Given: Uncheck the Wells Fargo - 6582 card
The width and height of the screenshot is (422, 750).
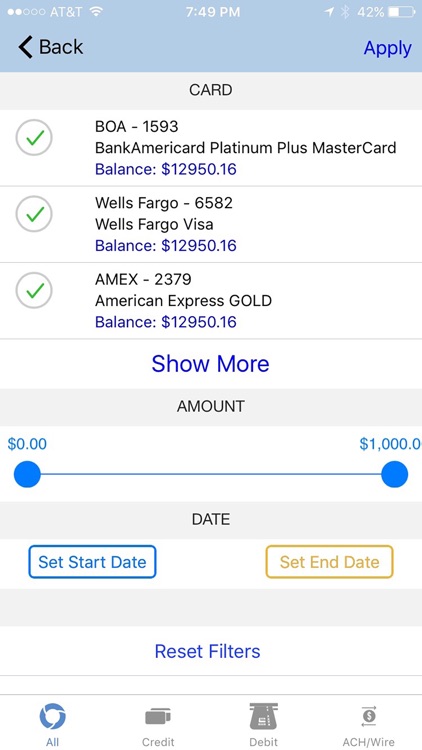Looking at the screenshot, I should [x=34, y=214].
